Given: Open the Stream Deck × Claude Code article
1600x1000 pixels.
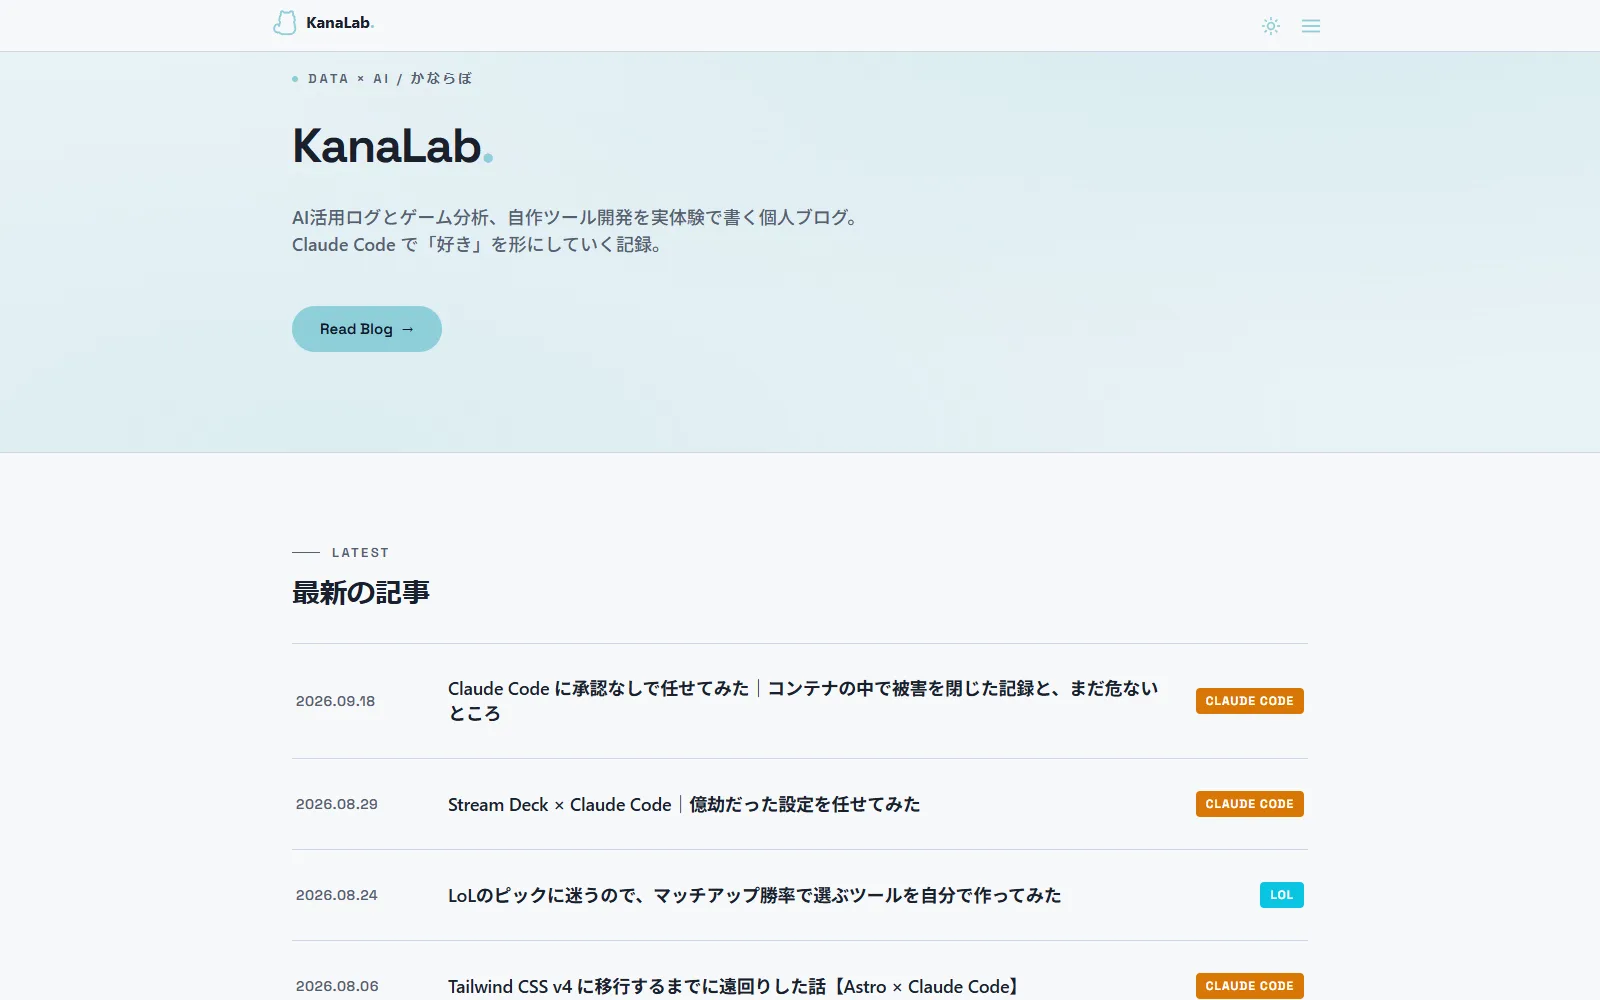Looking at the screenshot, I should click(684, 805).
